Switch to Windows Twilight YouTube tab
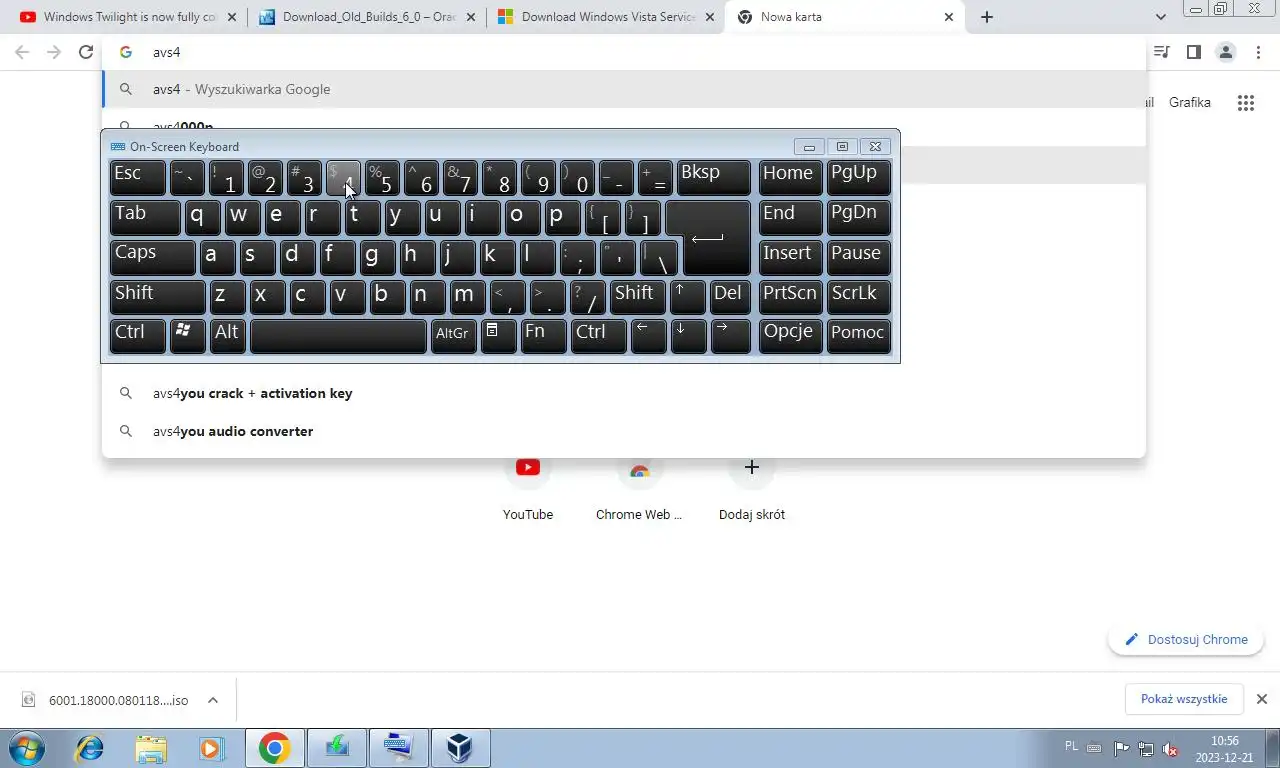Viewport: 1280px width, 768px height. [128, 17]
